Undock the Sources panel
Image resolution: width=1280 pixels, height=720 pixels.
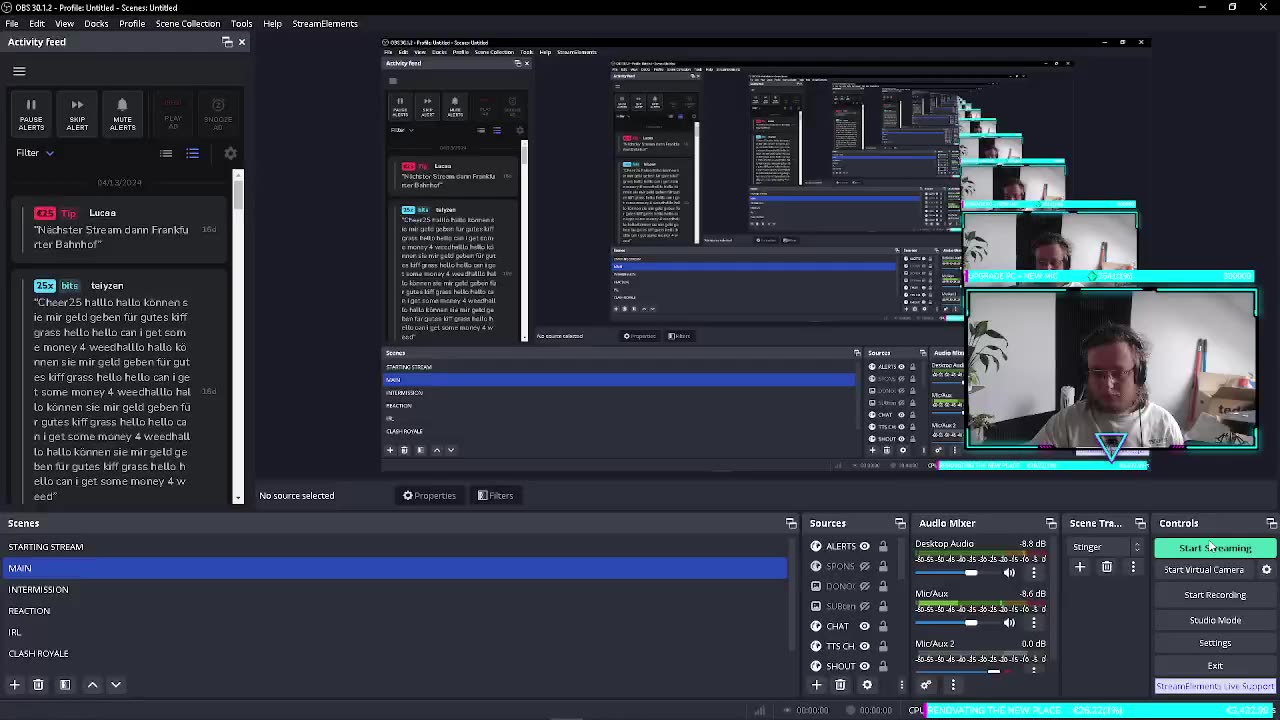click(900, 523)
